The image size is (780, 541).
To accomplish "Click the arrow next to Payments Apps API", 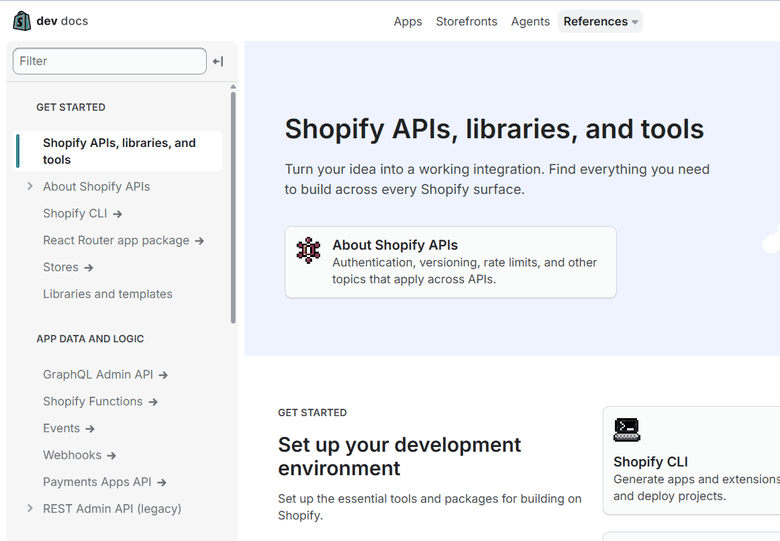I will (x=162, y=483).
